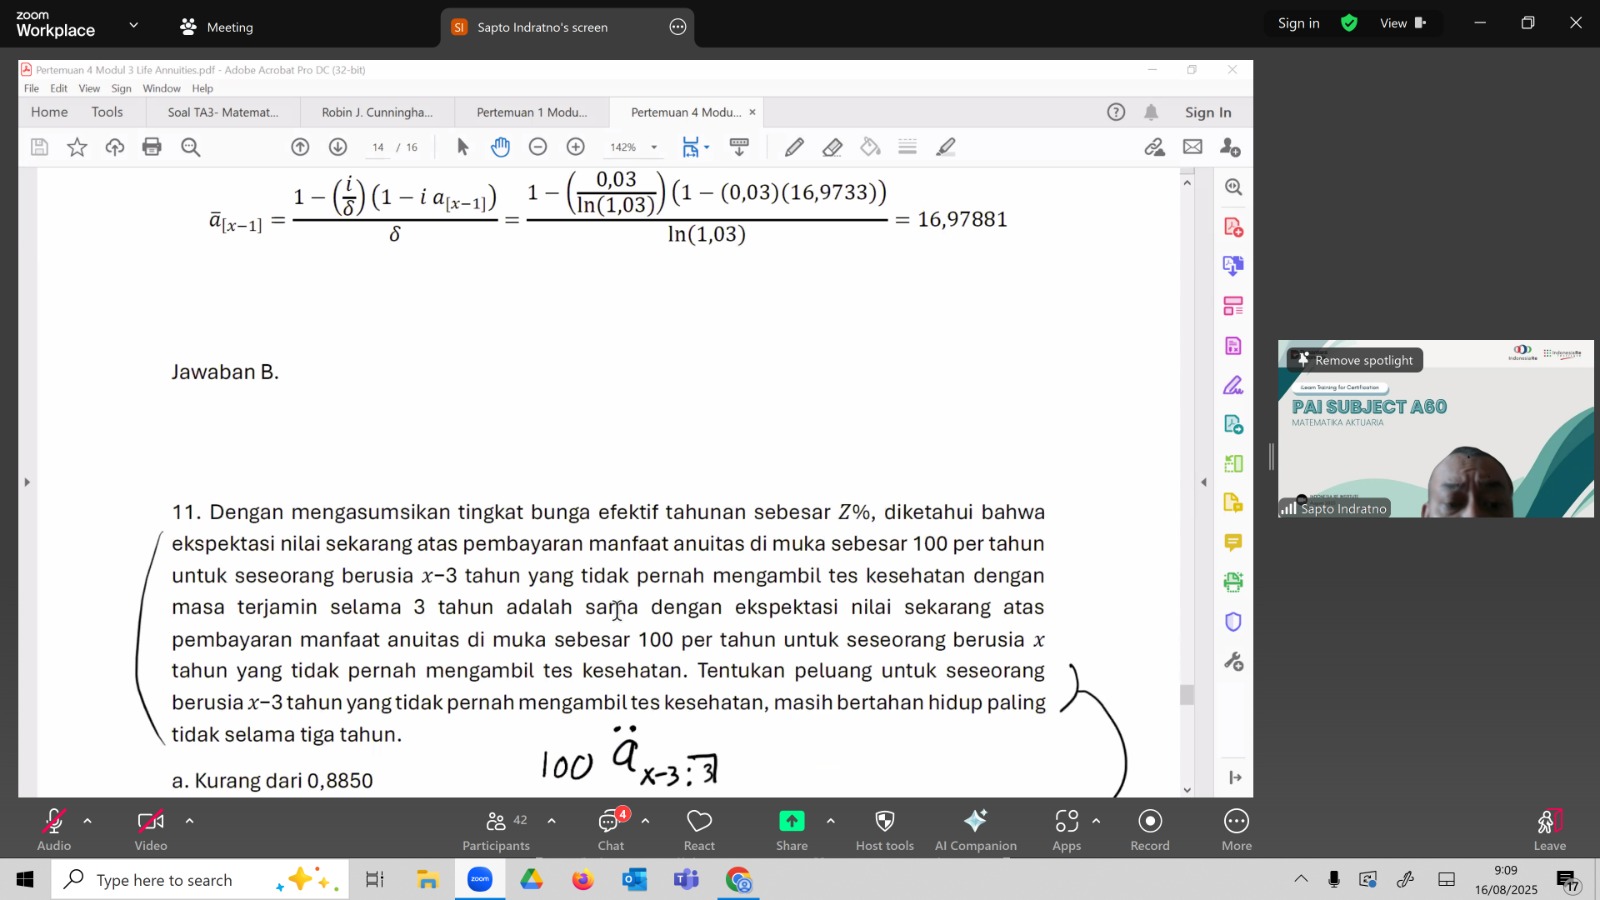Select the highlighter pen tool
This screenshot has height=900, width=1600.
click(946, 147)
